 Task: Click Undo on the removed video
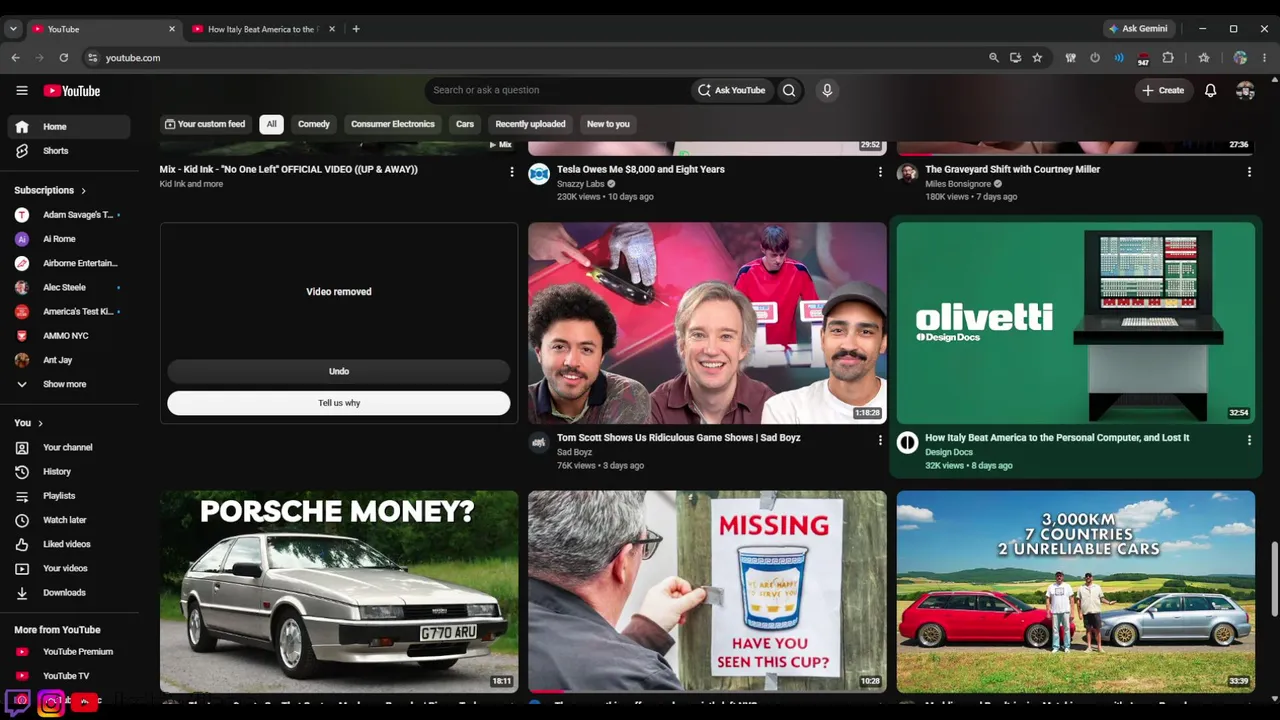click(x=339, y=371)
